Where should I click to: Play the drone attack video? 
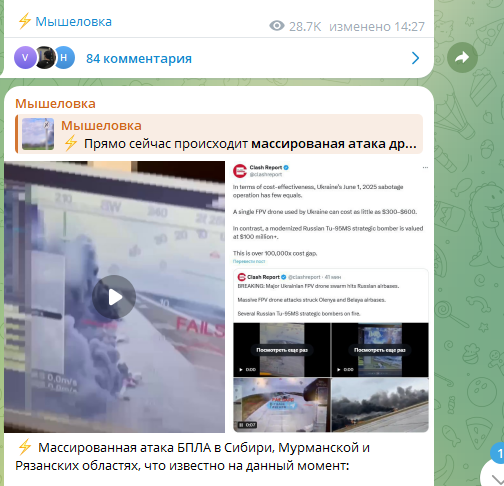click(x=114, y=297)
